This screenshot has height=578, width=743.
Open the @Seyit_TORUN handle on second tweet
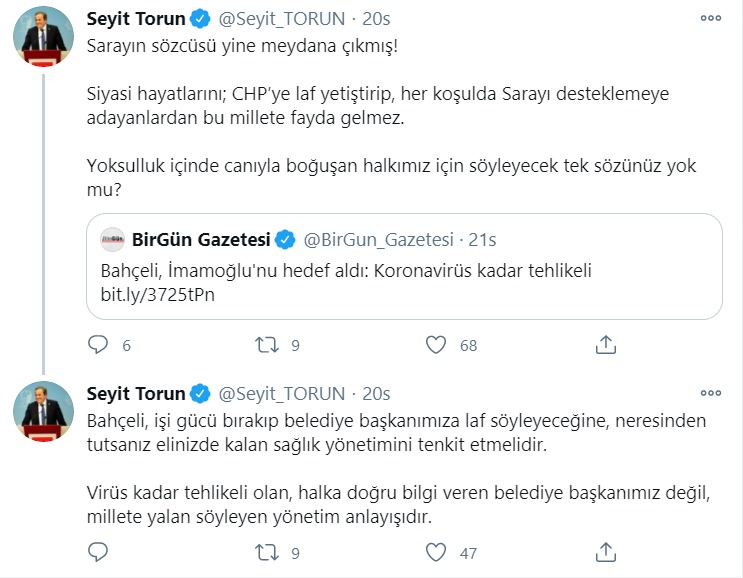[x=281, y=393]
